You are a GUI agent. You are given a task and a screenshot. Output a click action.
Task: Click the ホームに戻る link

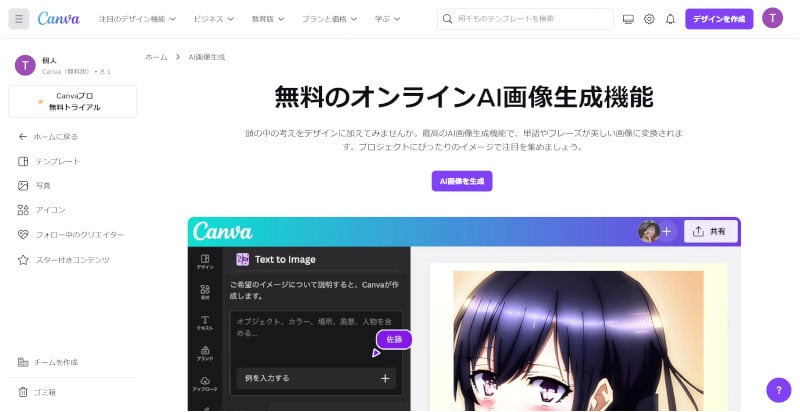pos(56,137)
